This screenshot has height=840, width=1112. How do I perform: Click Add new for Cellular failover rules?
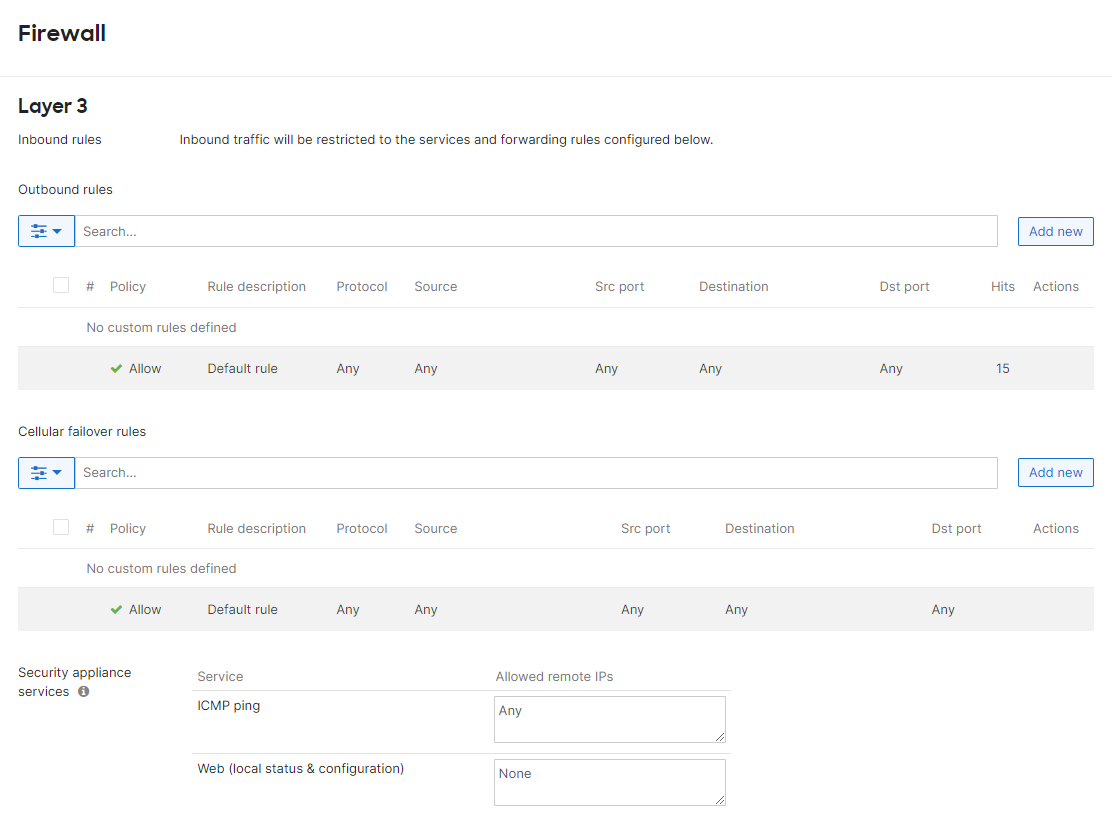pyautogui.click(x=1055, y=472)
